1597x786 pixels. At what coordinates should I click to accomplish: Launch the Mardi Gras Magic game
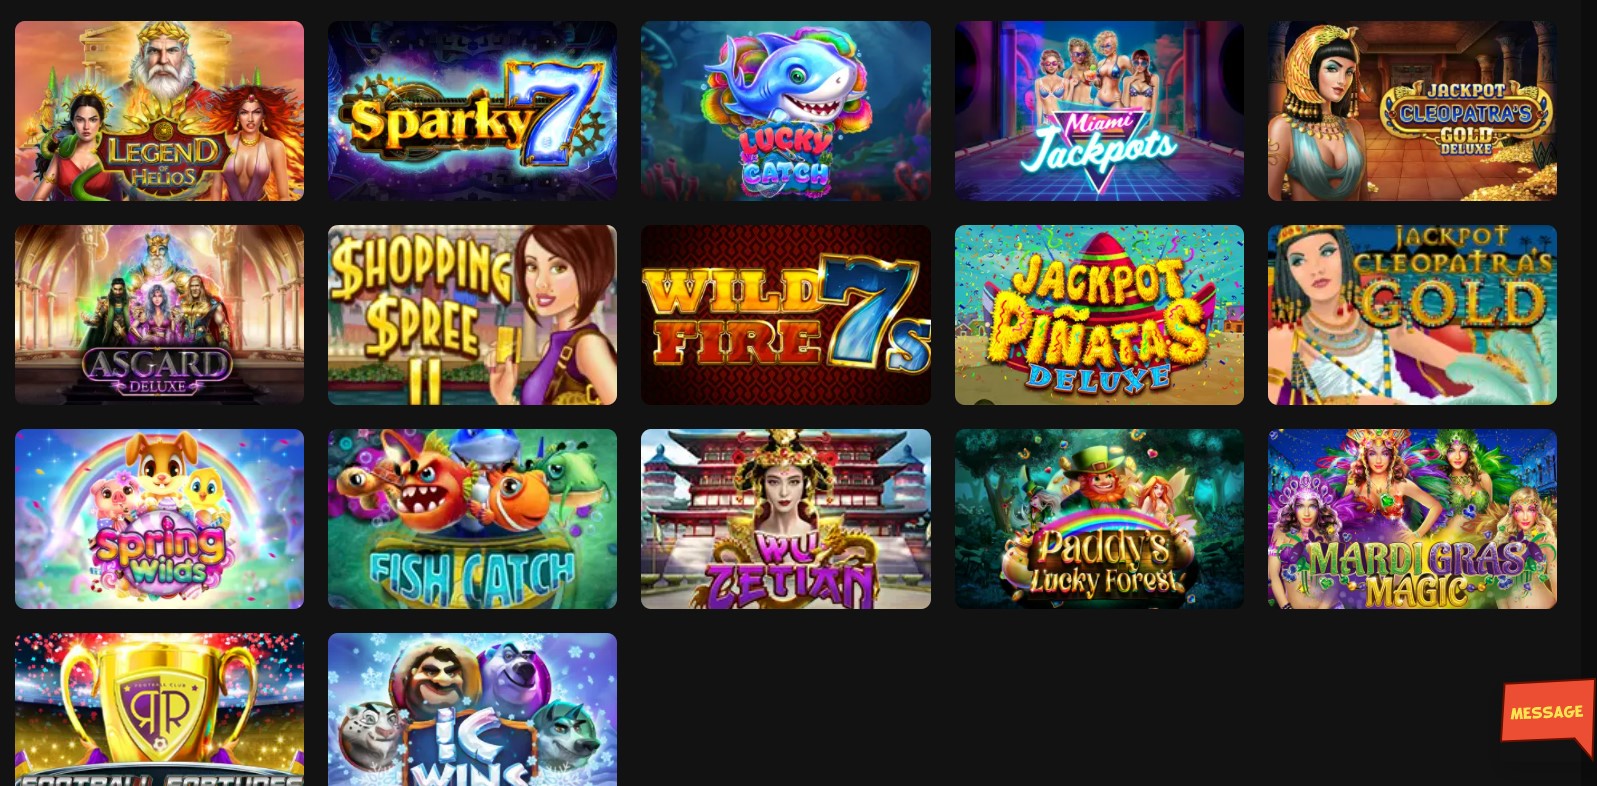coord(1412,519)
